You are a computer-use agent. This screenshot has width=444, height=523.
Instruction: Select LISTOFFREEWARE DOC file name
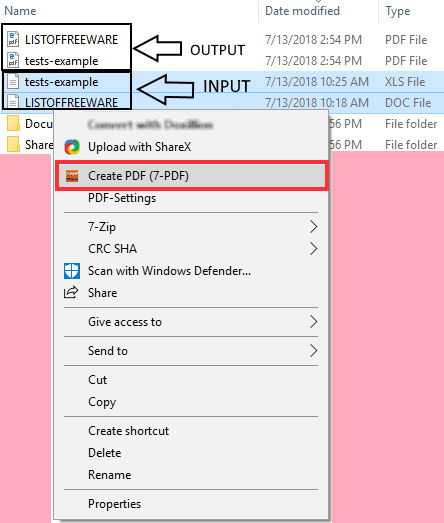(71, 102)
